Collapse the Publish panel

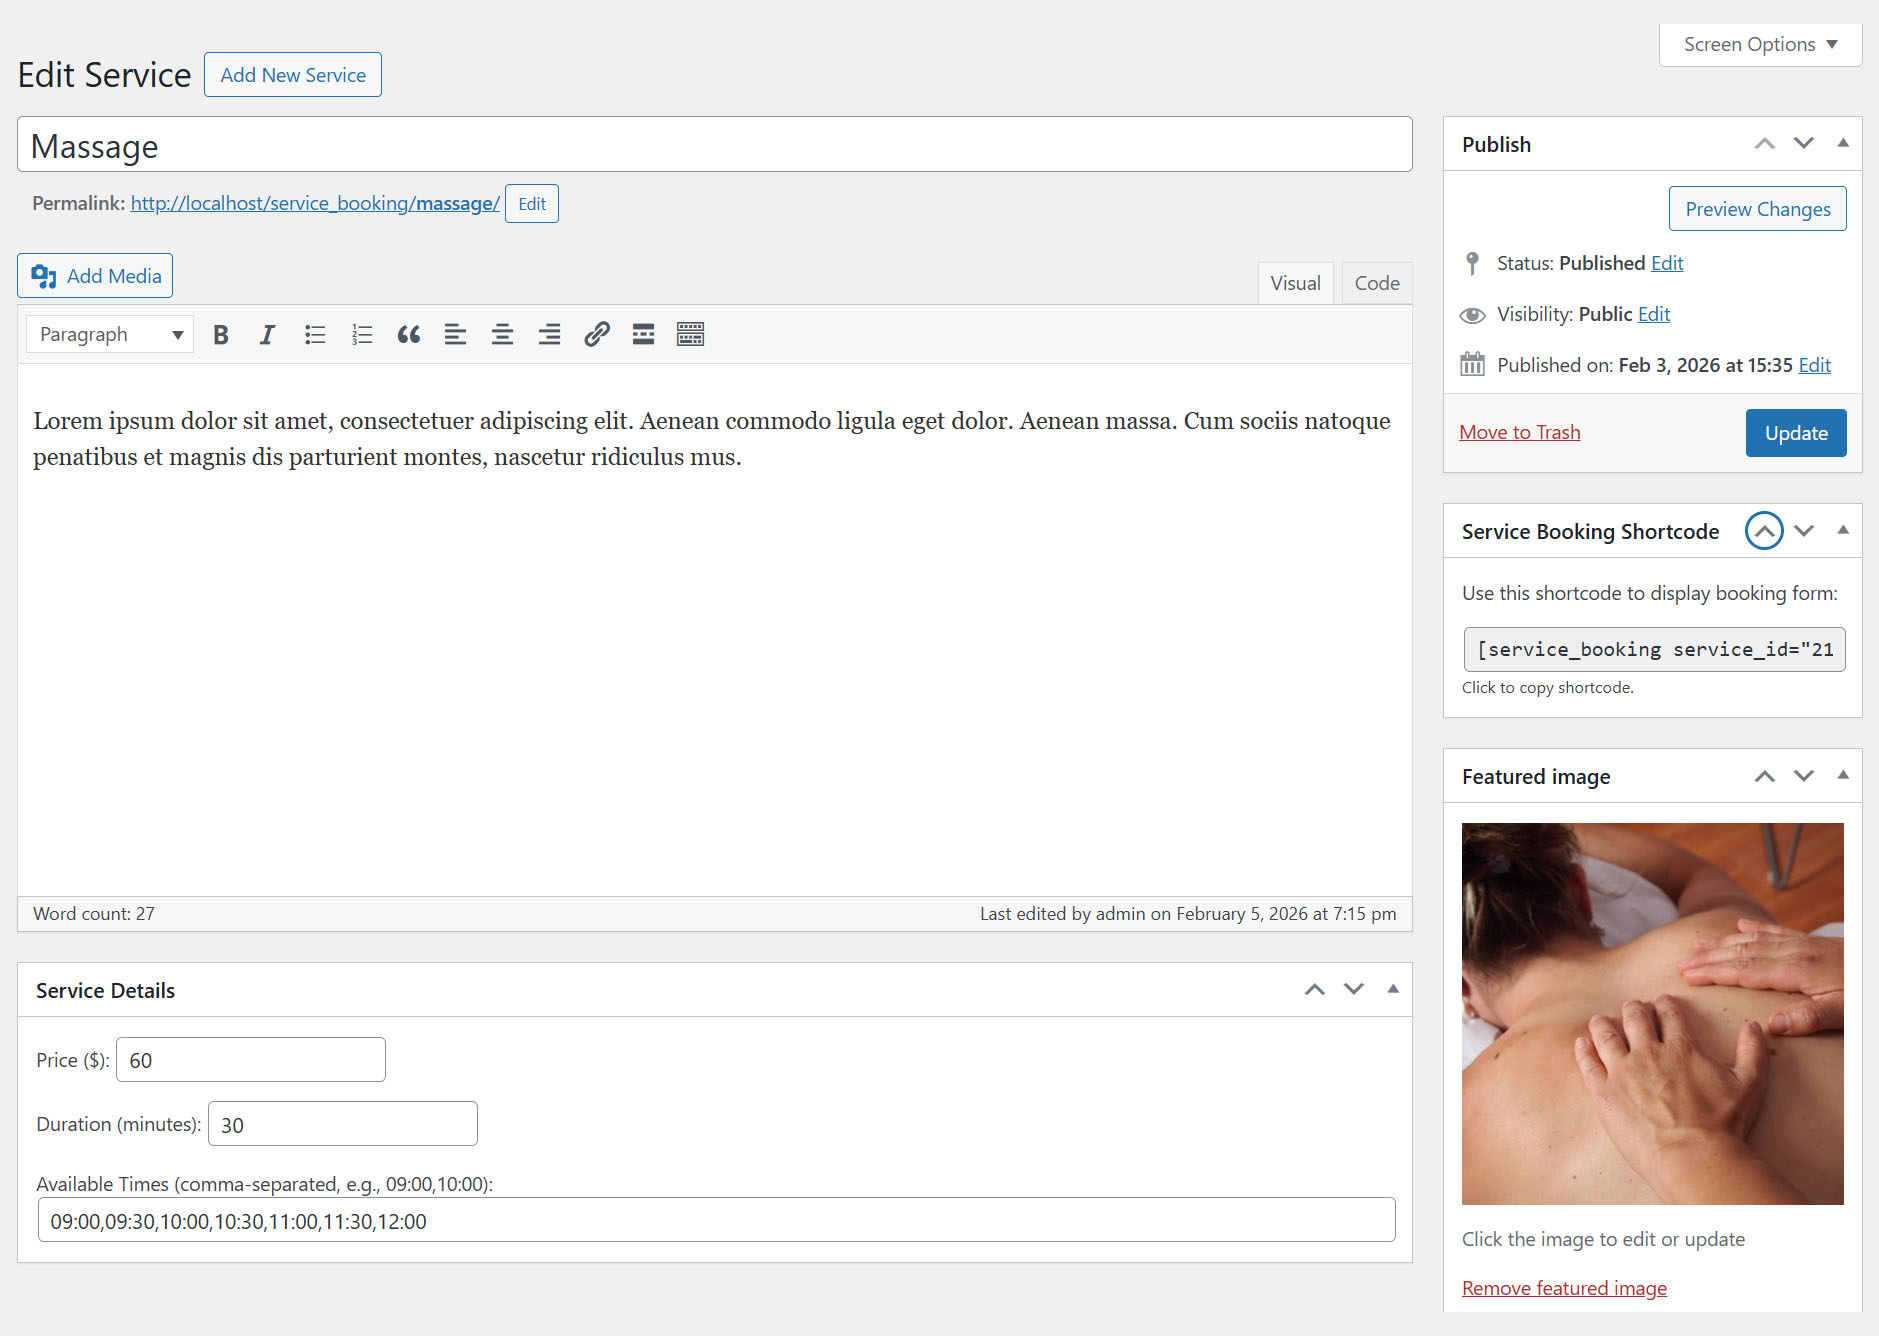(x=1843, y=143)
